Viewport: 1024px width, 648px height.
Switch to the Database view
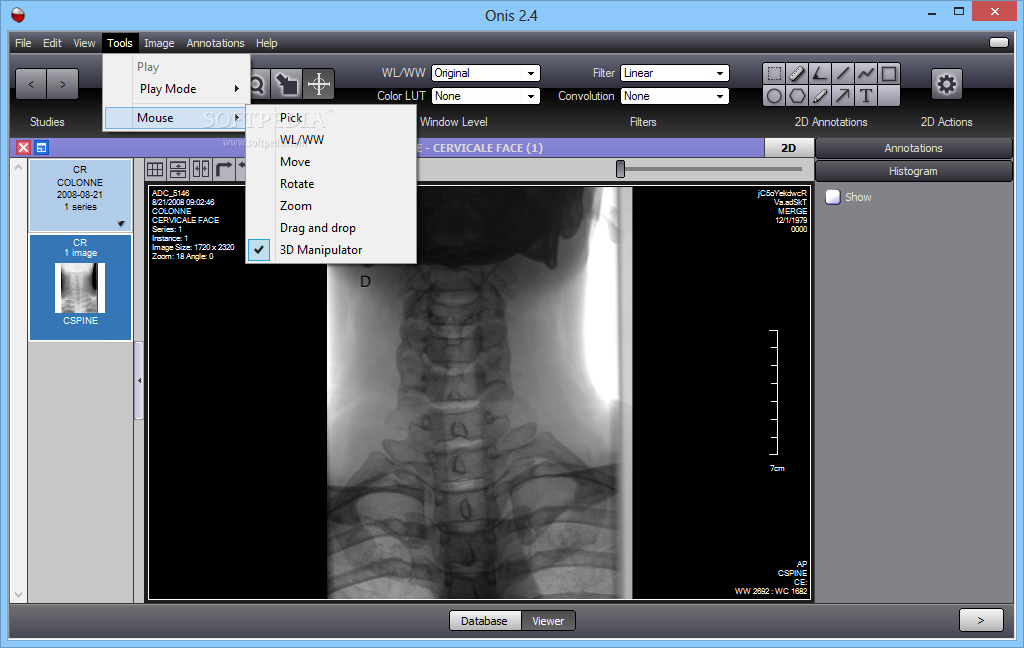[485, 621]
